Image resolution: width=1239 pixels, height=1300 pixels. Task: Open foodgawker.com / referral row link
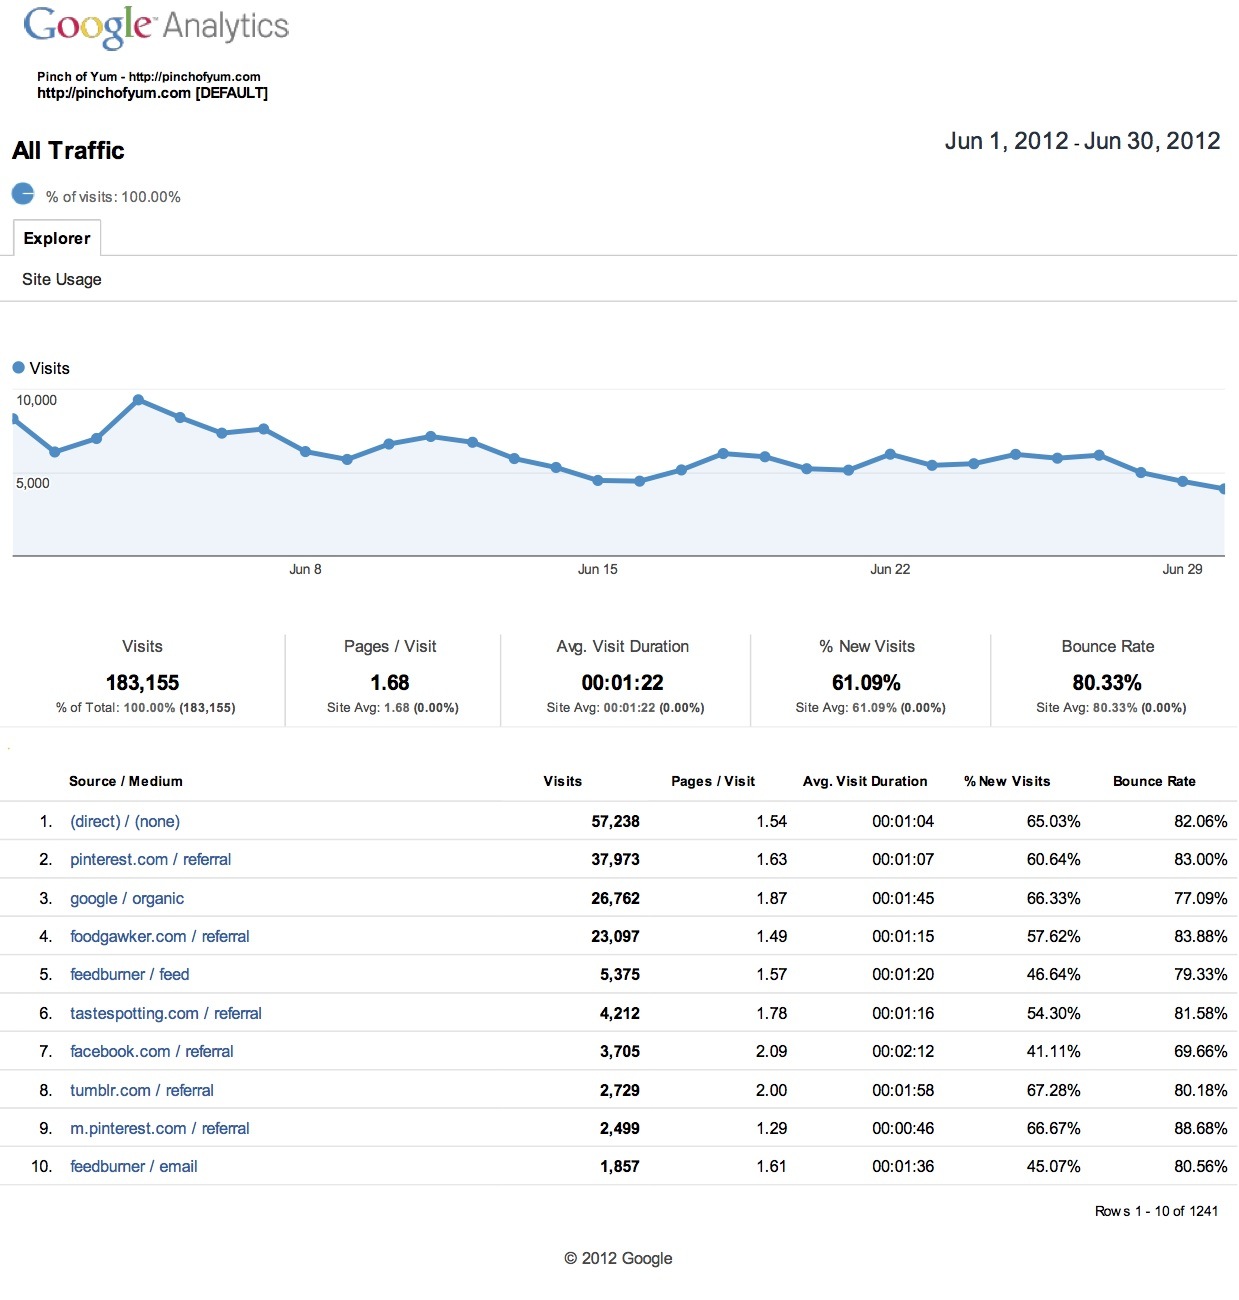[x=160, y=936]
